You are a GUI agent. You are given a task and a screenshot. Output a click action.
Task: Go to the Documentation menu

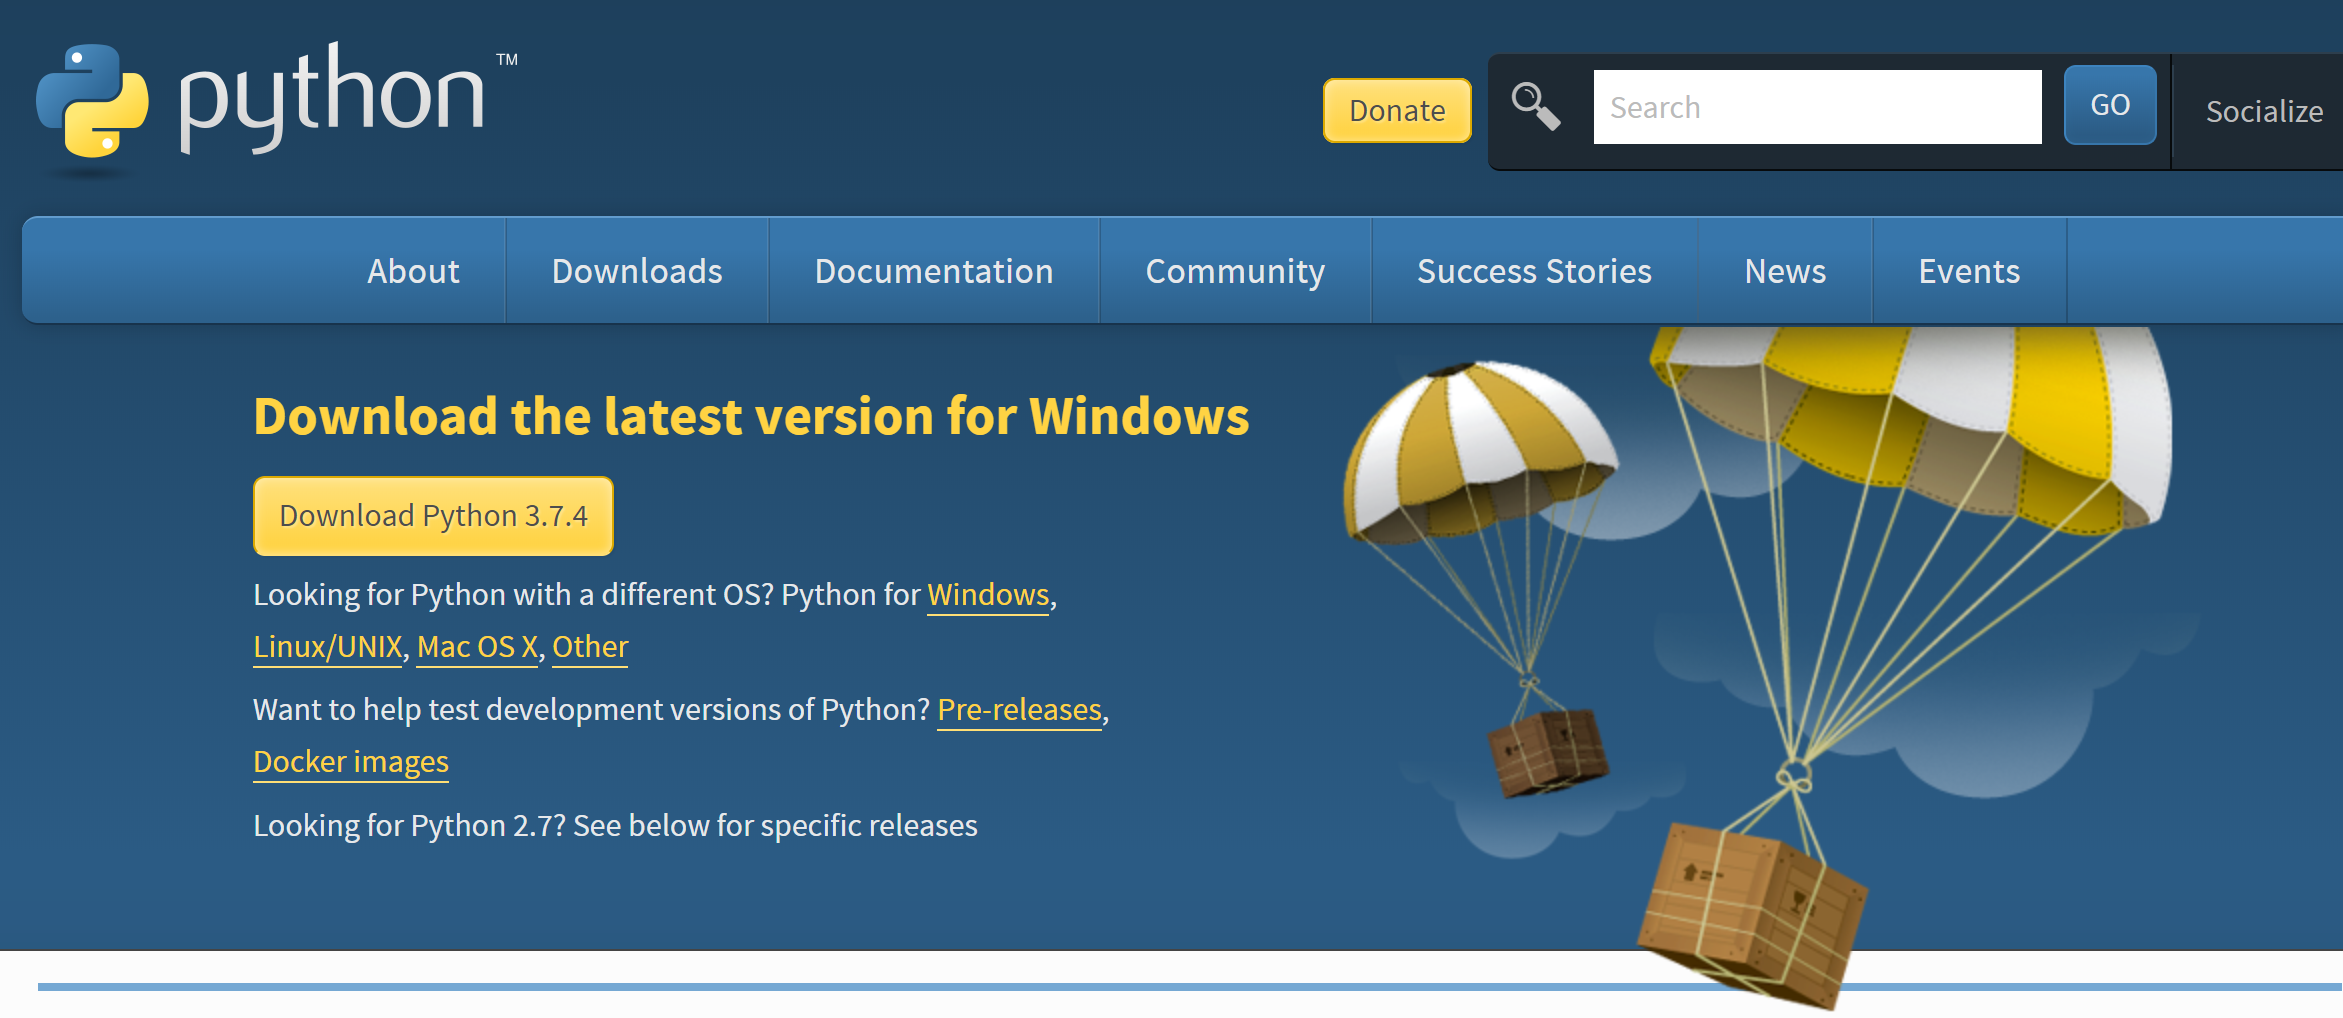pos(934,271)
